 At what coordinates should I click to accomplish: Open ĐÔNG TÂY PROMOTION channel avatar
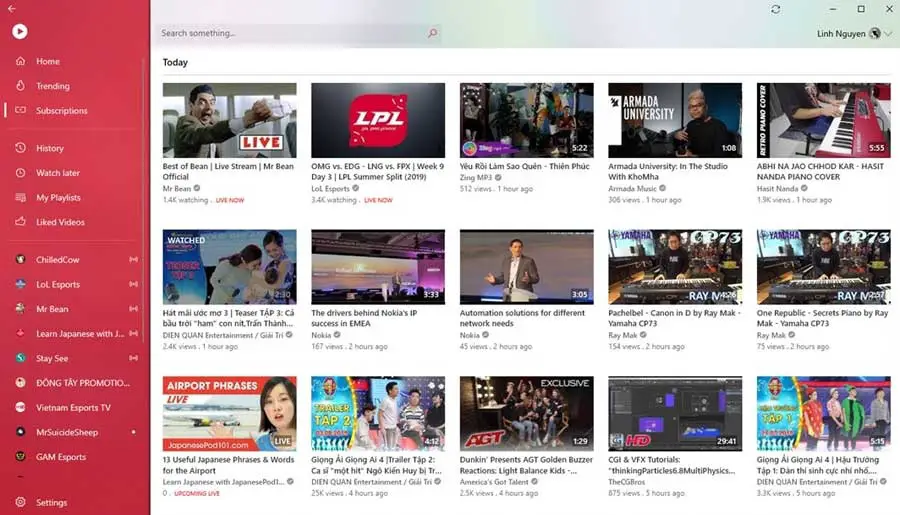tap(20, 382)
